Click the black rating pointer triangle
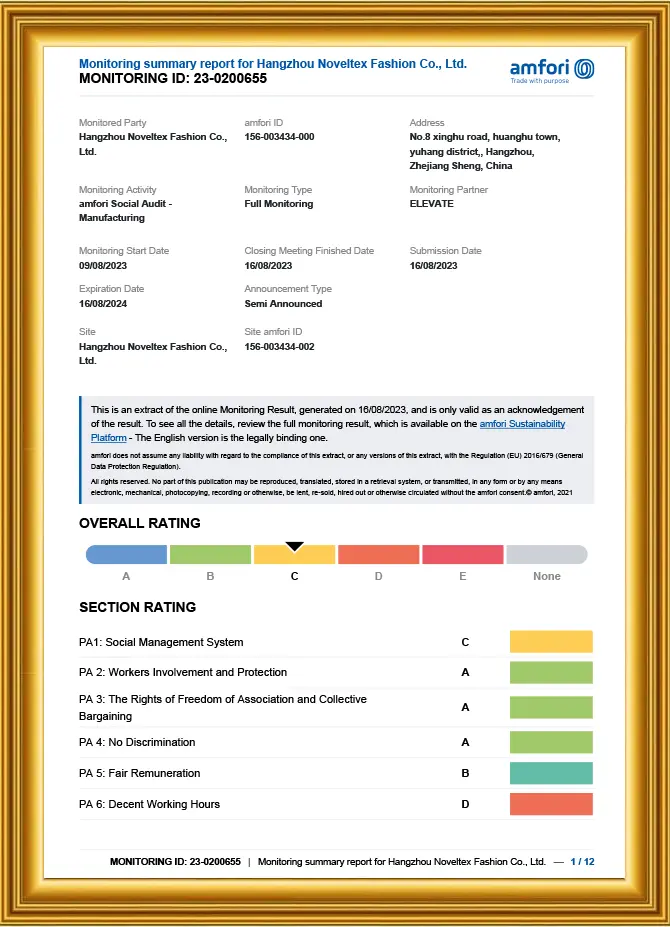This screenshot has width=670, height=927. (294, 546)
